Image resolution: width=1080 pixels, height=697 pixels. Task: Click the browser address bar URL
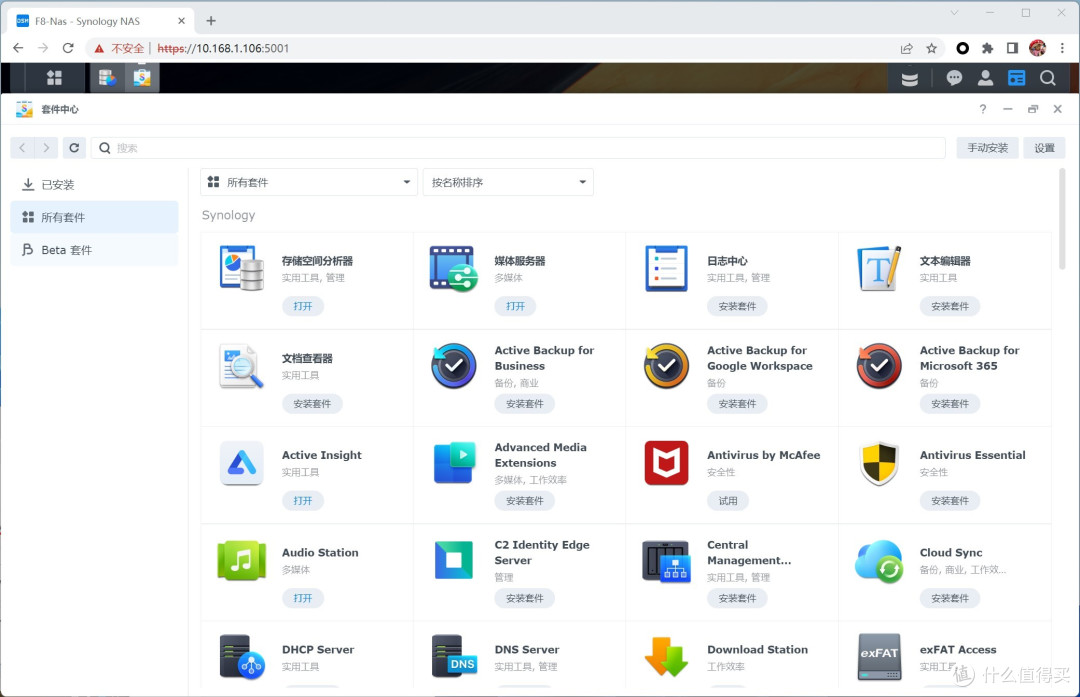click(223, 48)
